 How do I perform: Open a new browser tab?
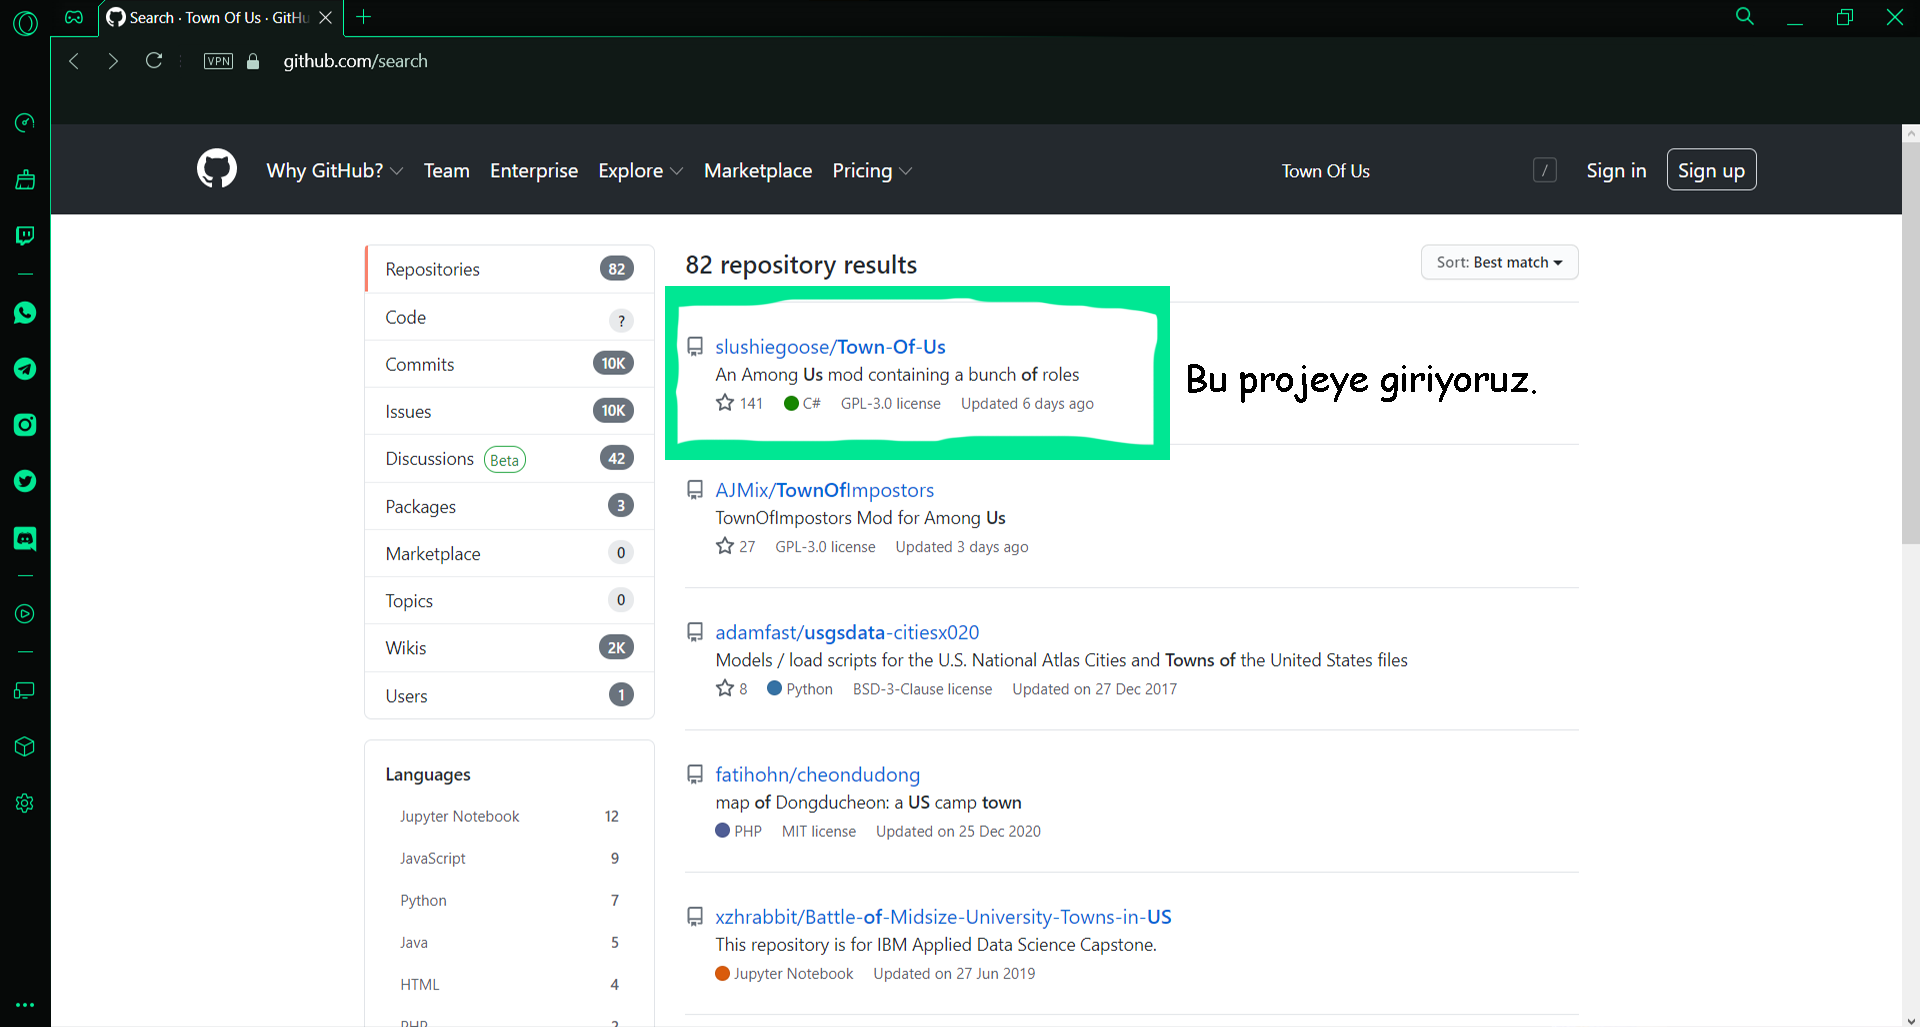tap(364, 17)
